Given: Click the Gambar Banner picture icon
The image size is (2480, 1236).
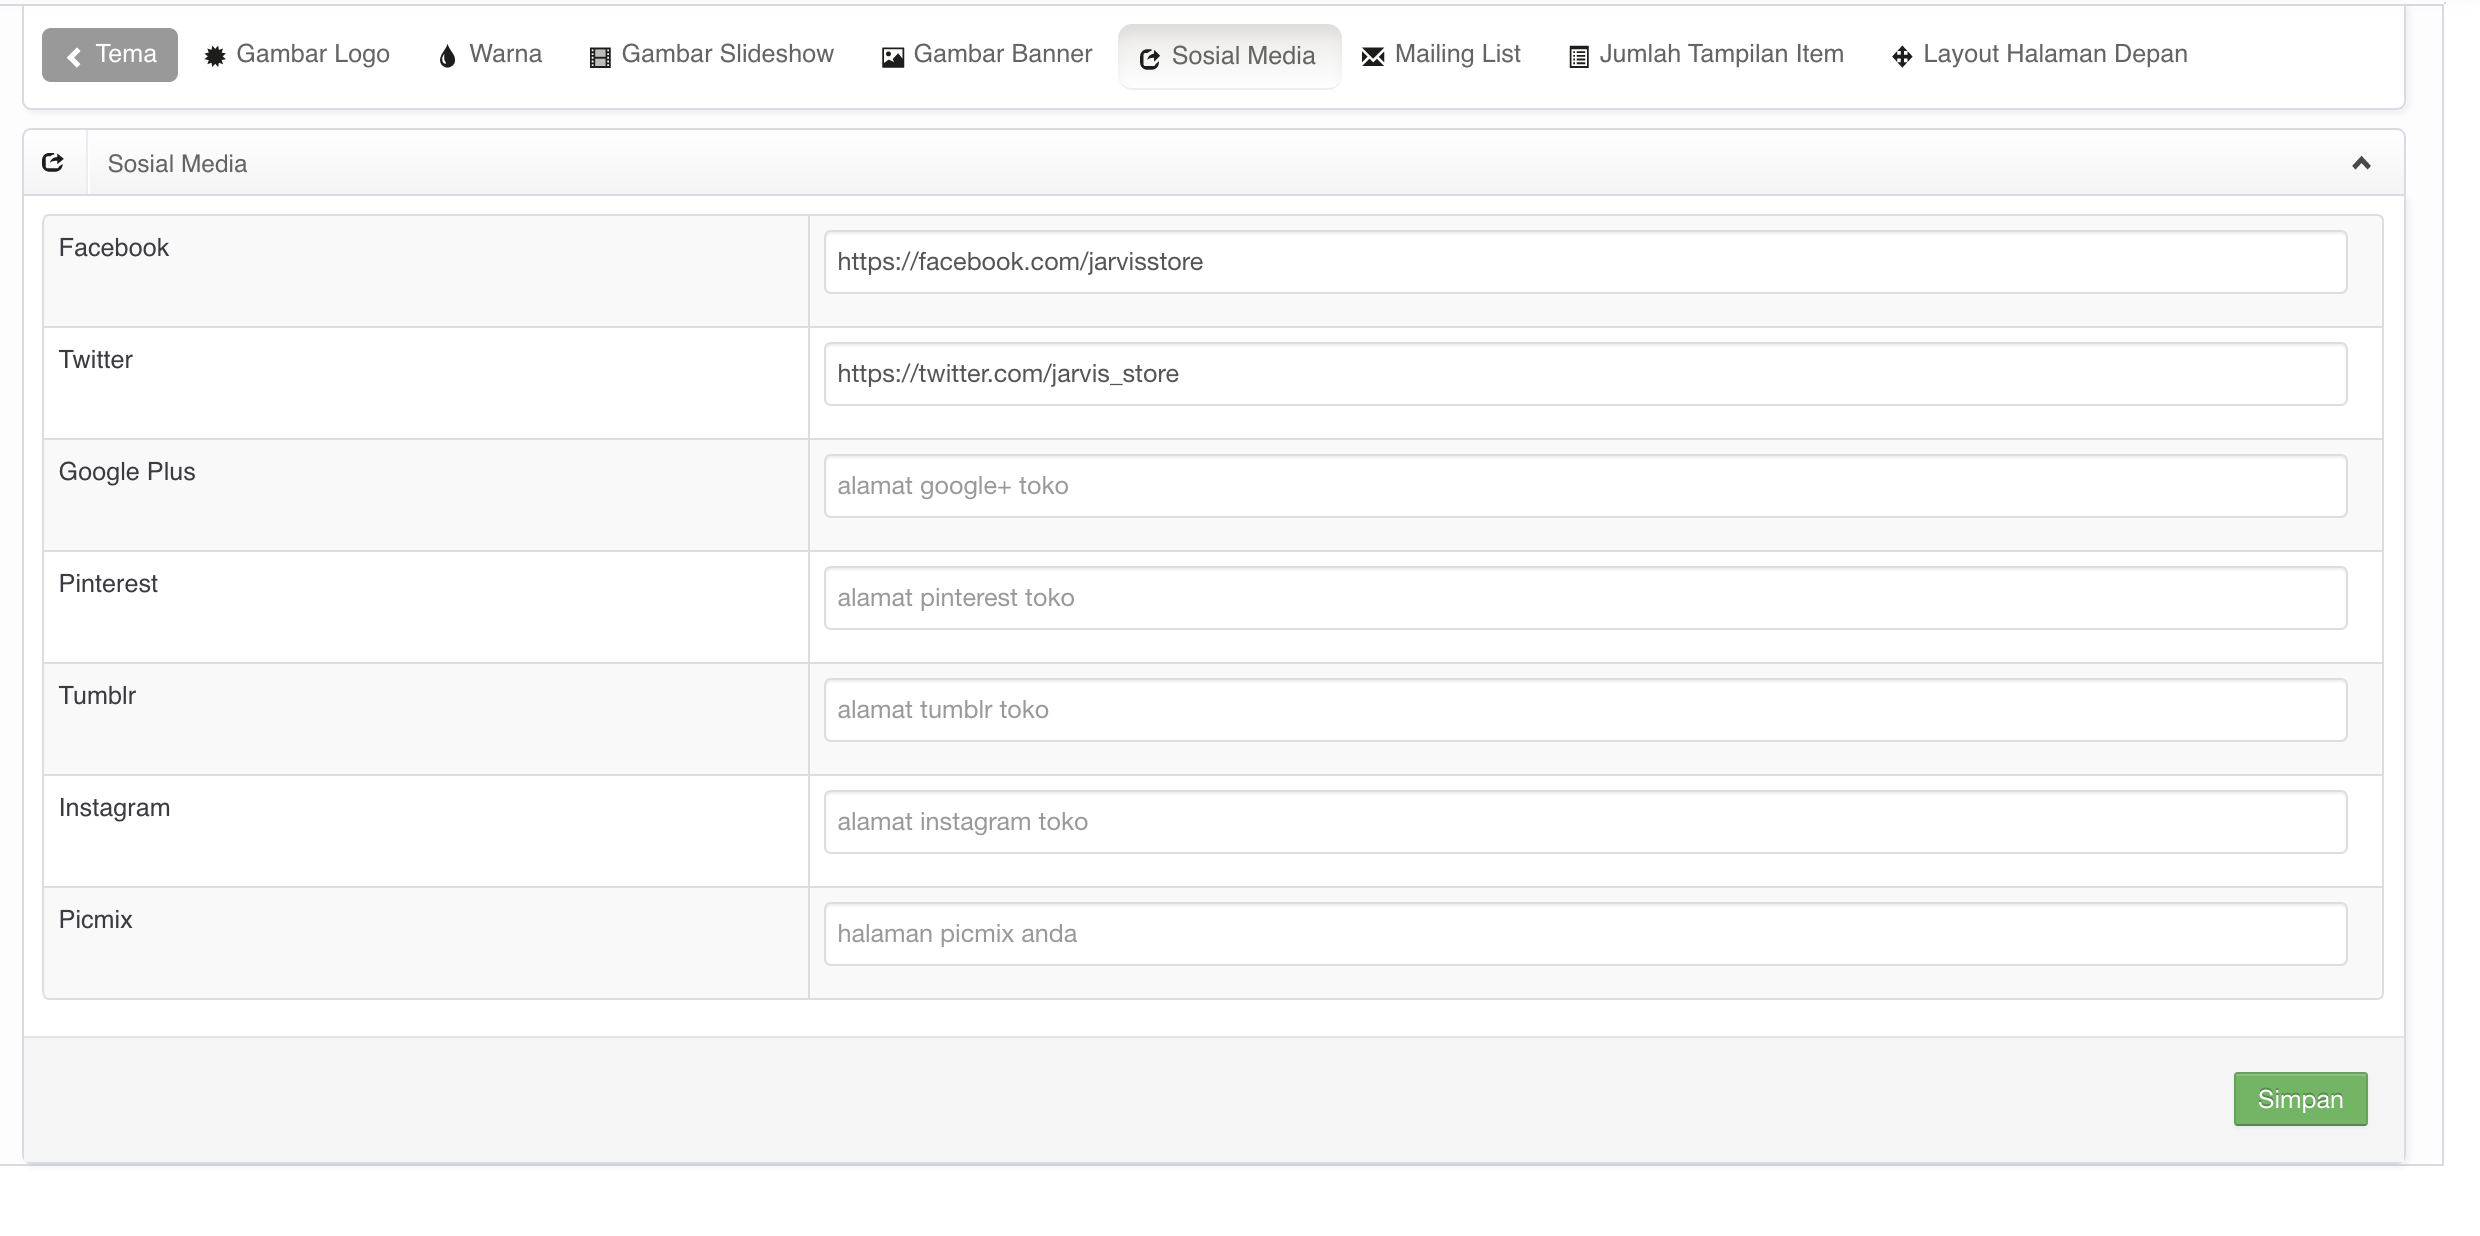Looking at the screenshot, I should tap(892, 57).
